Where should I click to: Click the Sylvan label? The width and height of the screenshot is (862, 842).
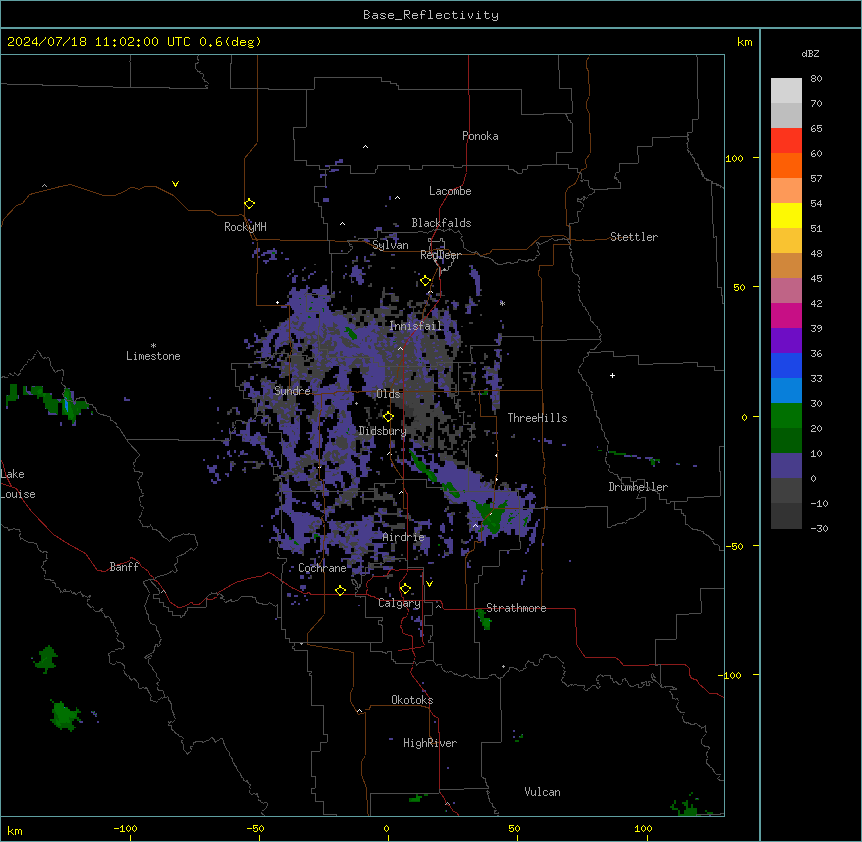point(390,245)
